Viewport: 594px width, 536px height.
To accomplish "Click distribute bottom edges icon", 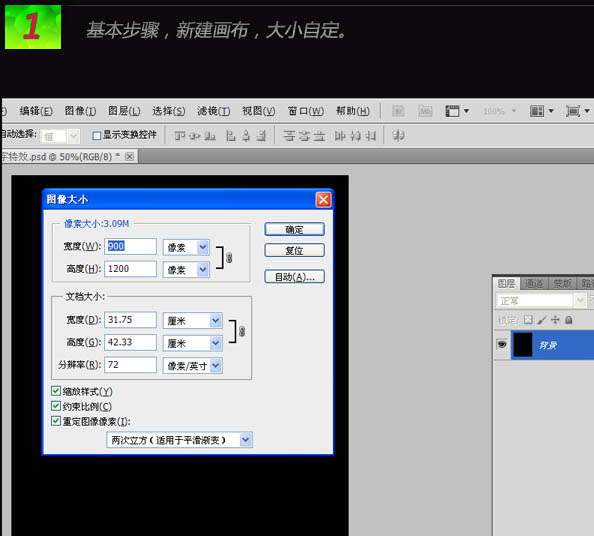I will (319, 136).
